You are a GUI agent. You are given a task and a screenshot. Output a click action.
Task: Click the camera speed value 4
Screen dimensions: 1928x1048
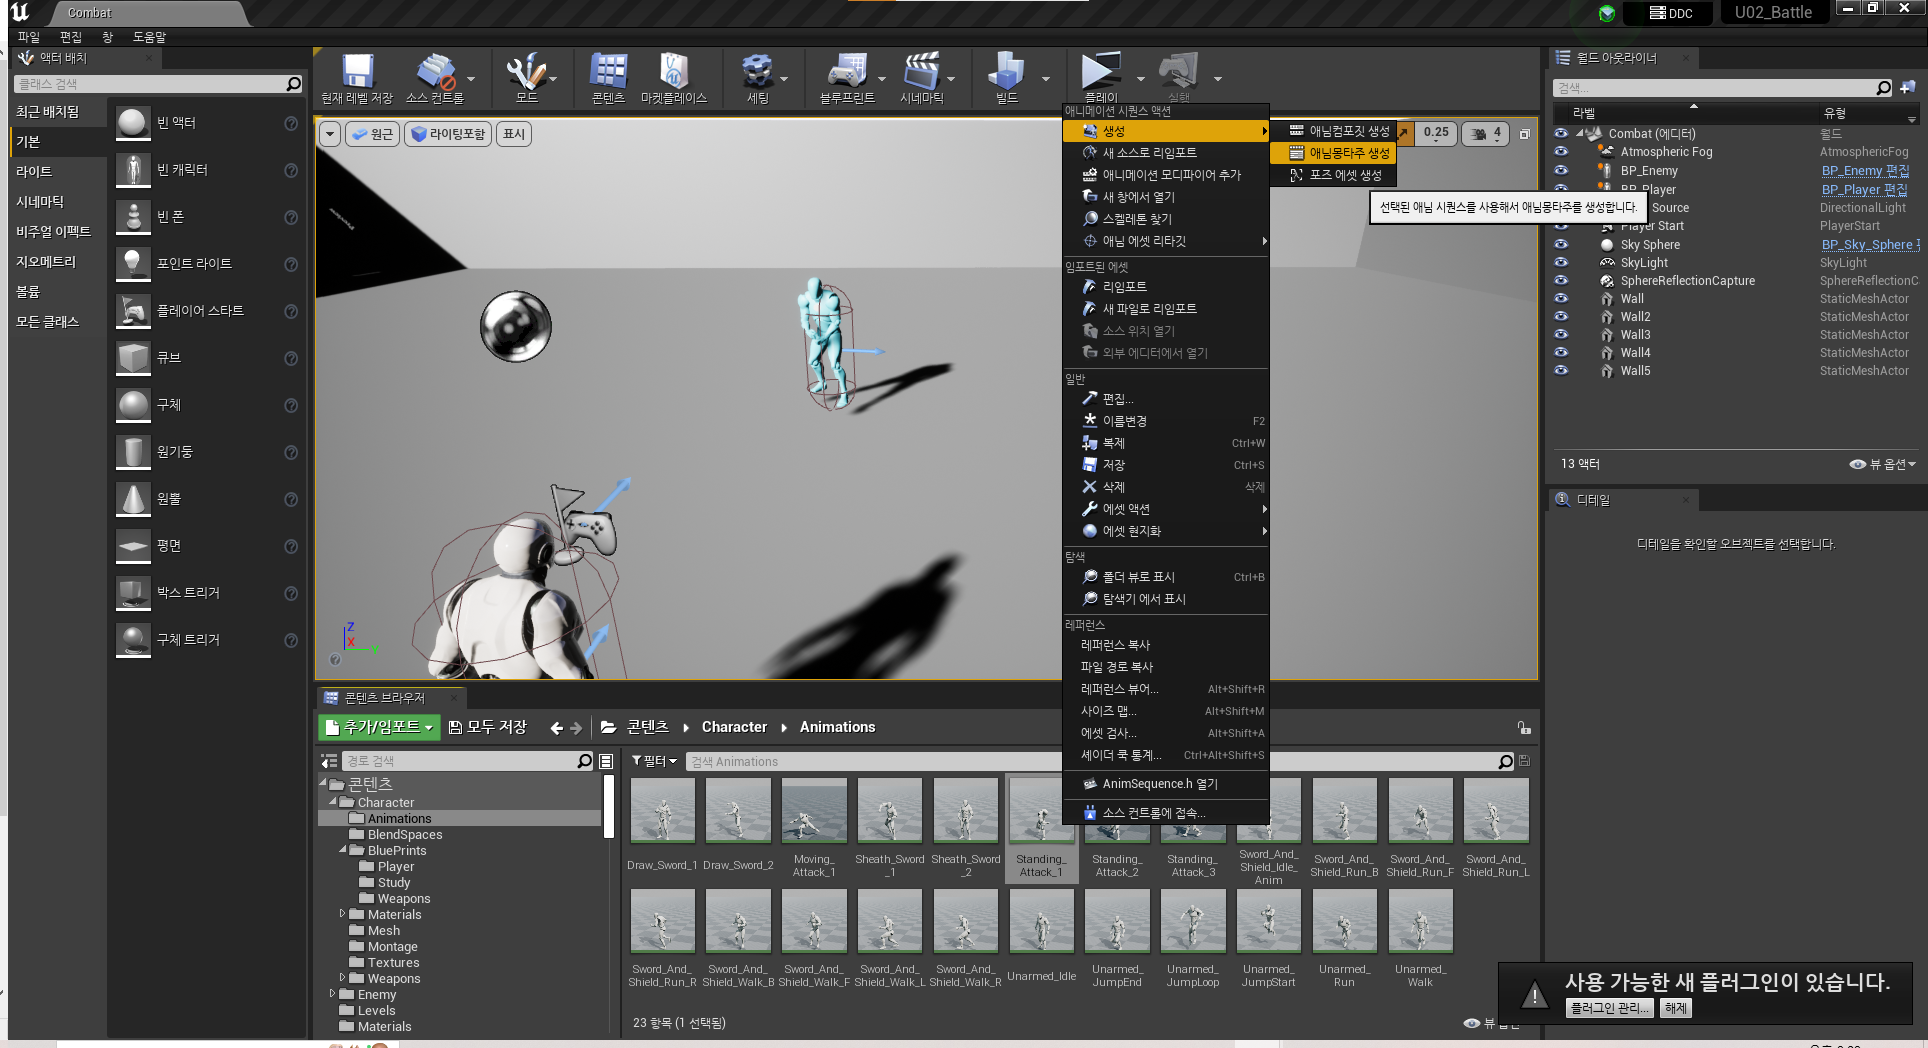(1487, 133)
